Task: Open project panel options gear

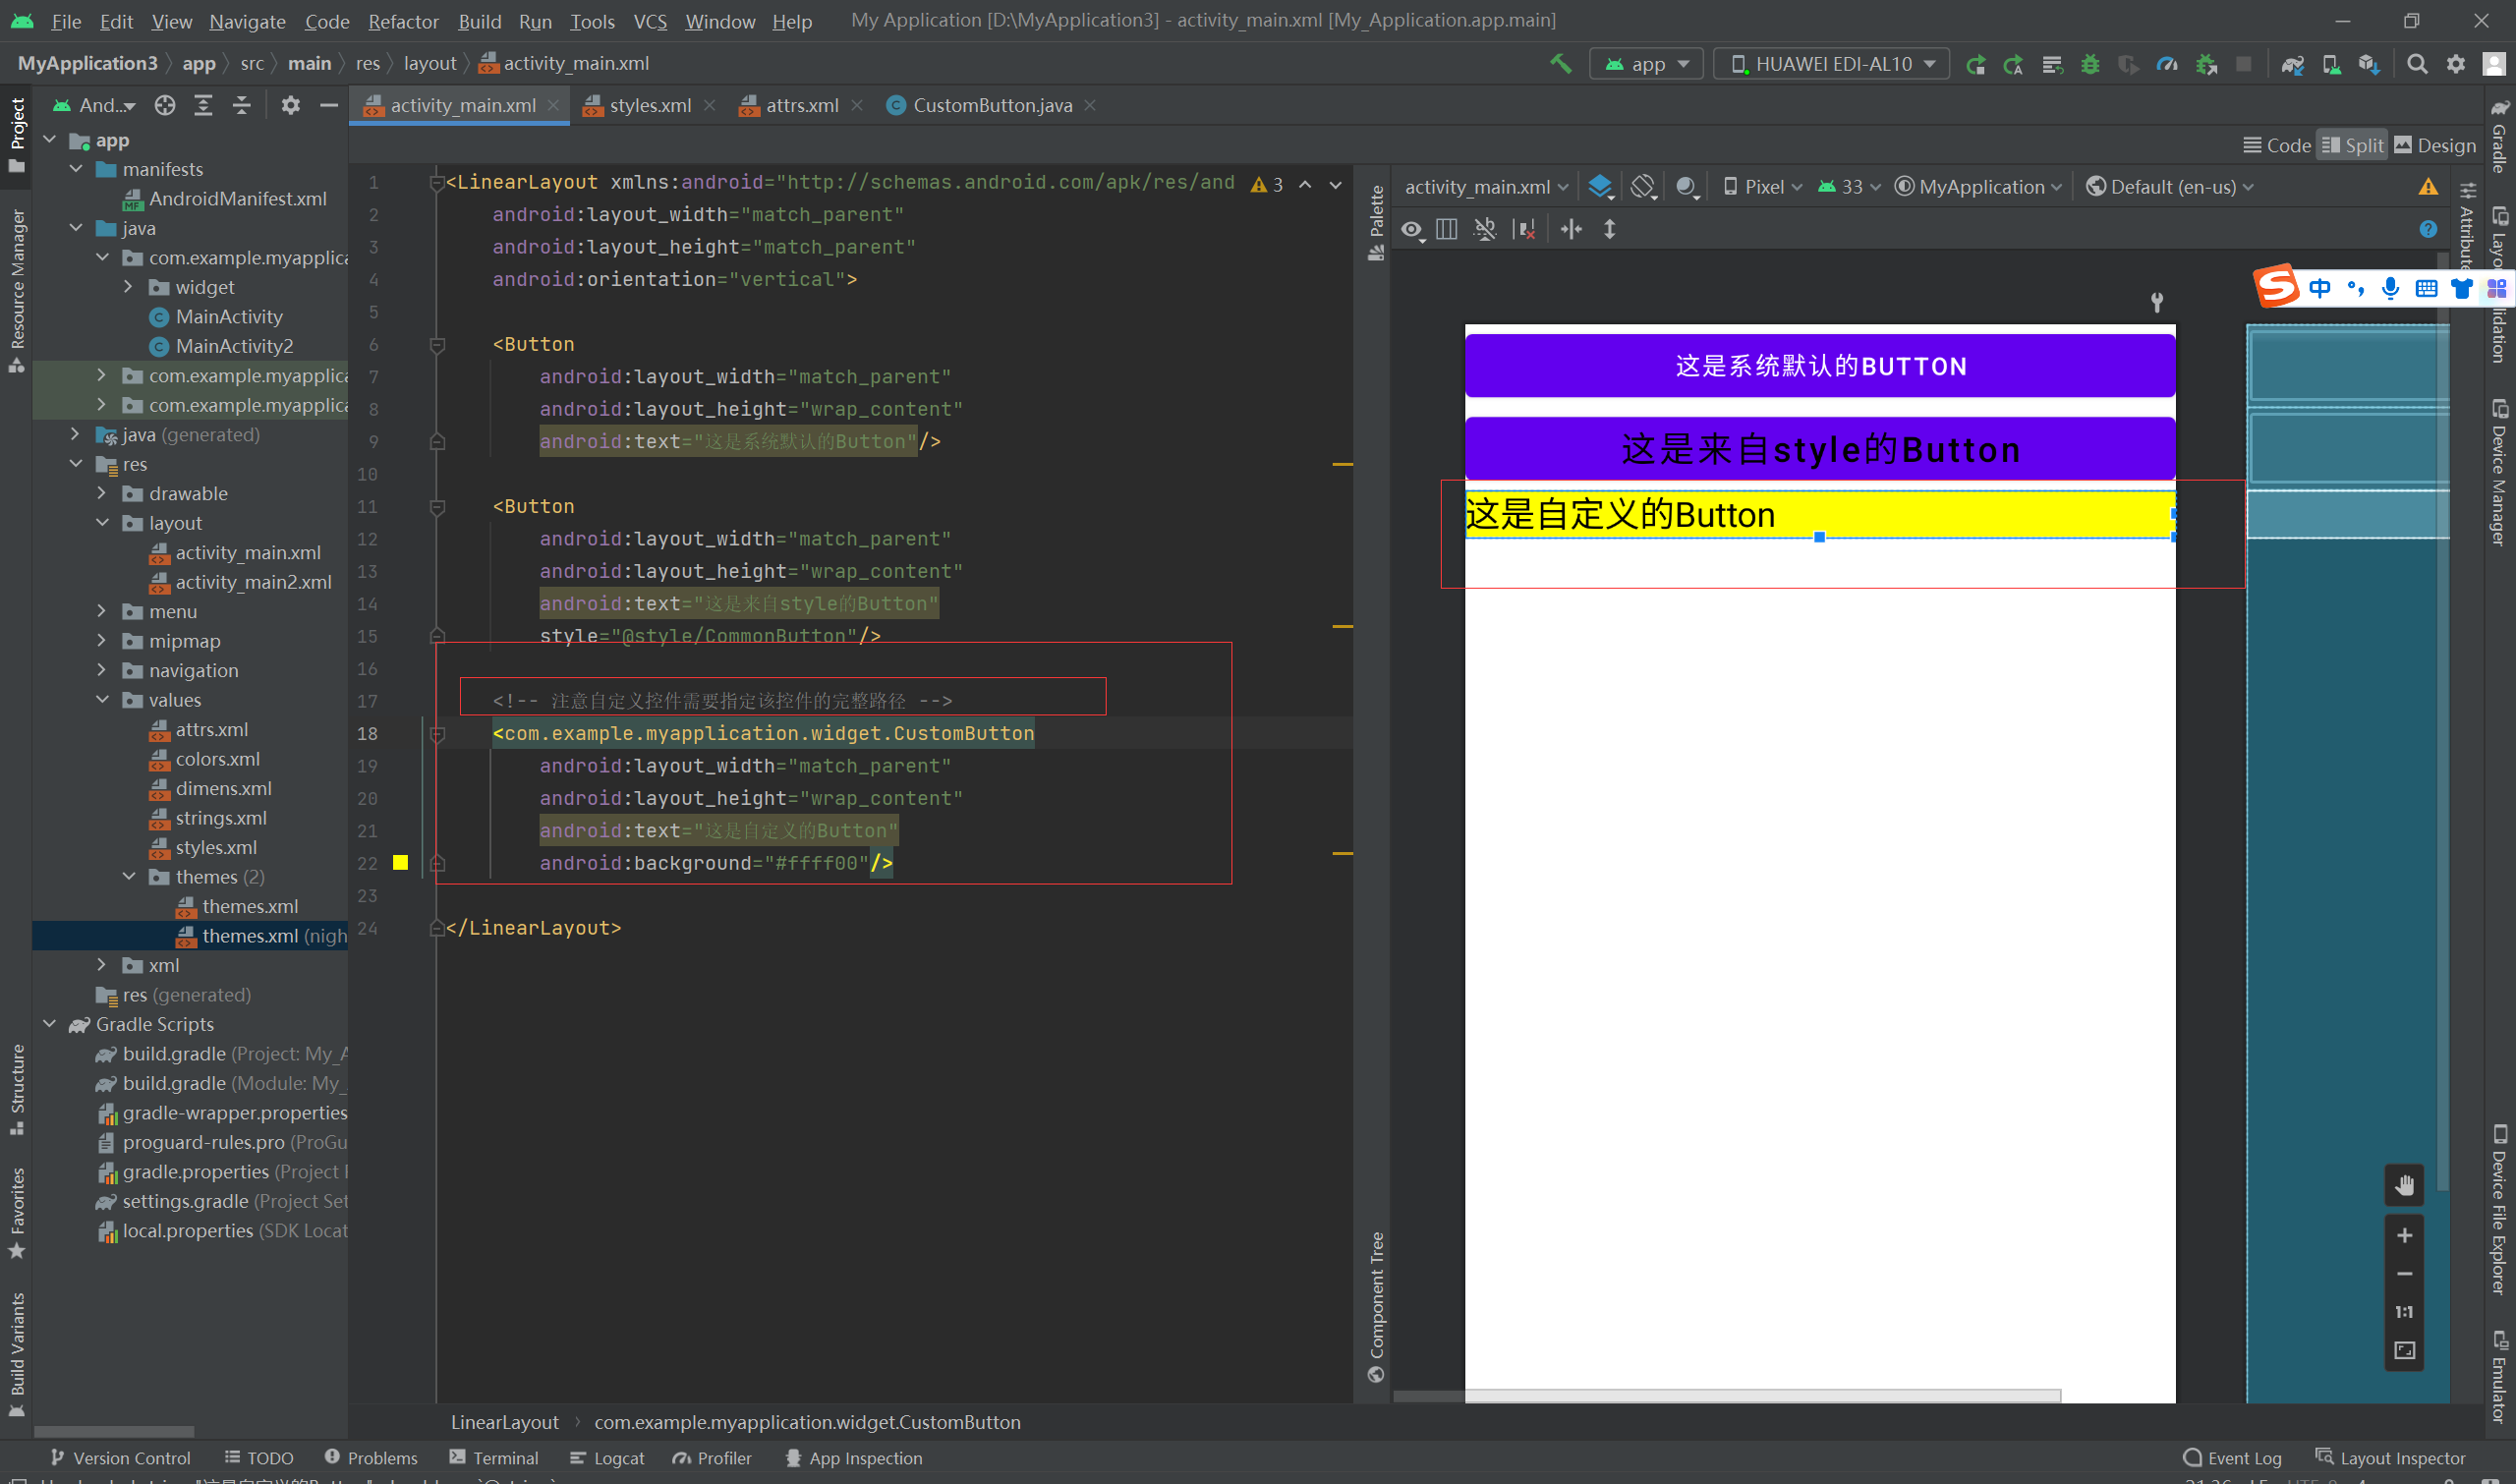Action: (291, 105)
